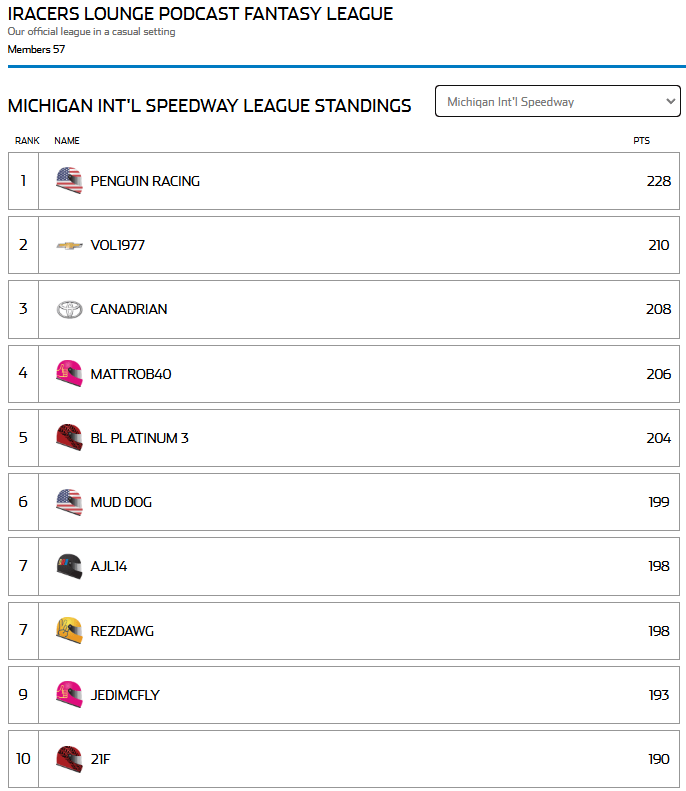Click AJL14's black helmet icon
The width and height of the screenshot is (686, 791).
[x=69, y=566]
